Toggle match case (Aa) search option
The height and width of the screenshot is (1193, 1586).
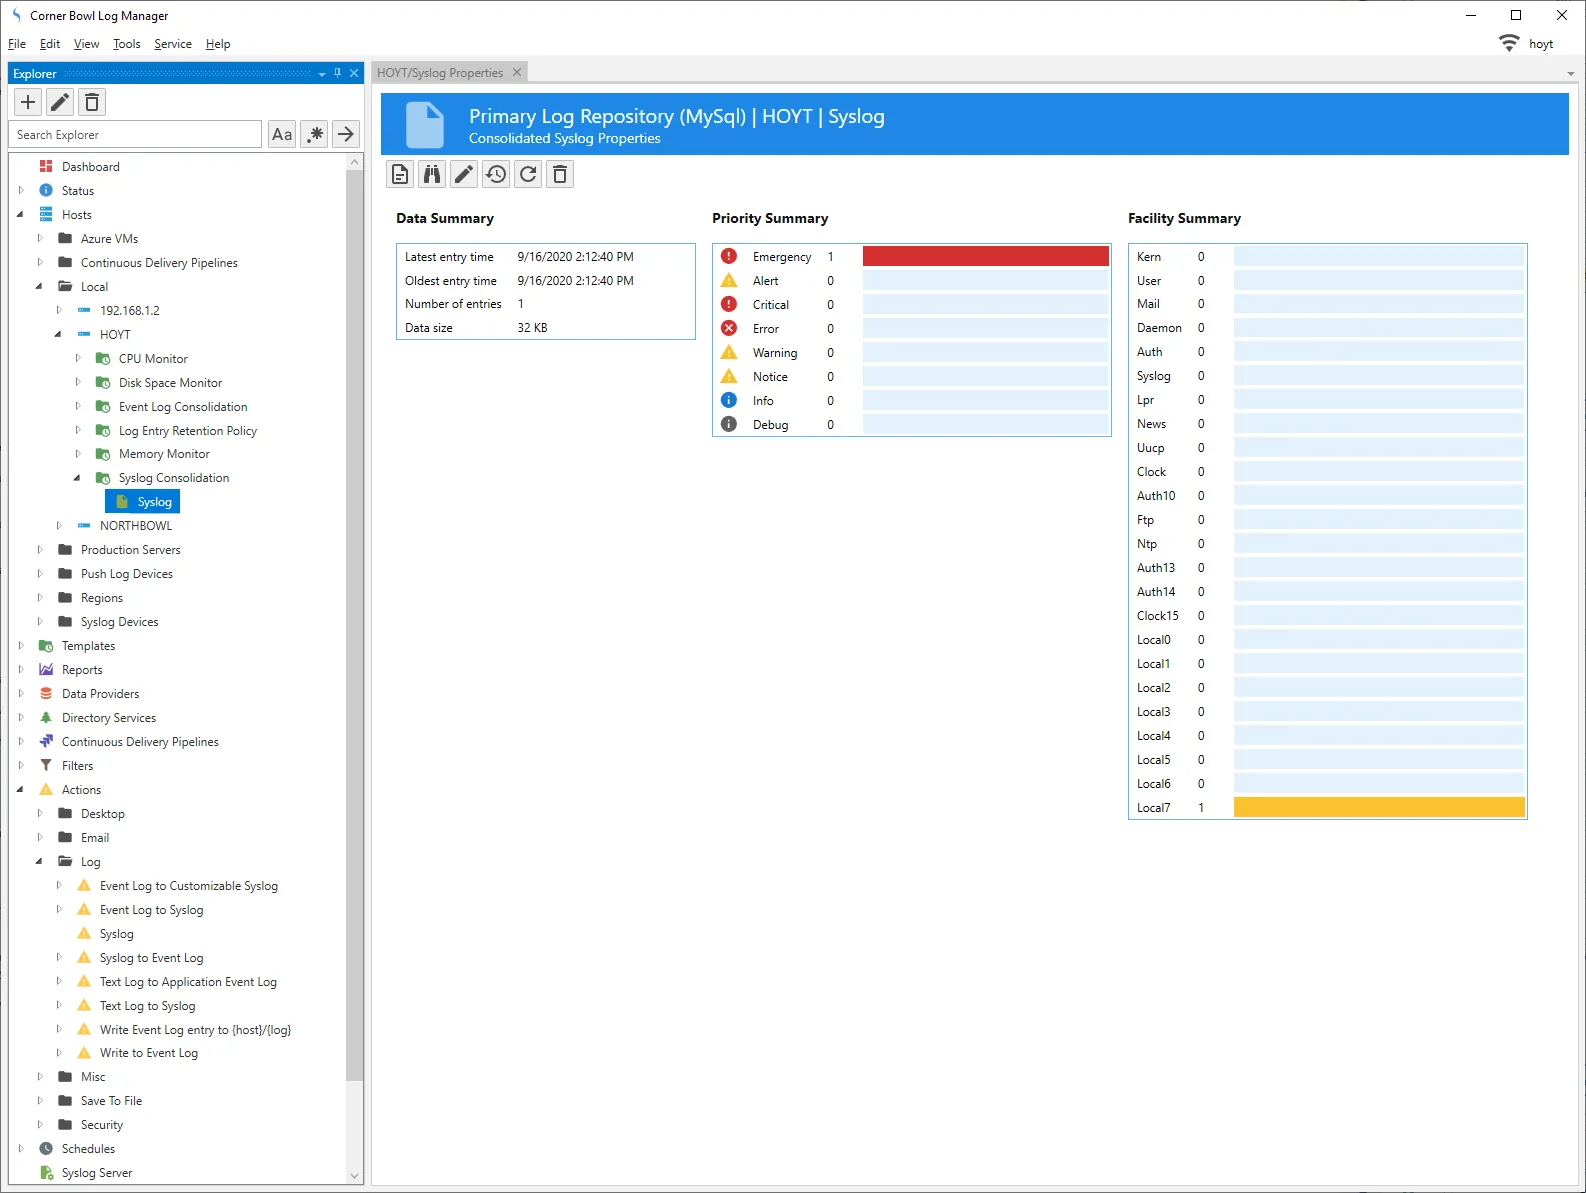[282, 134]
